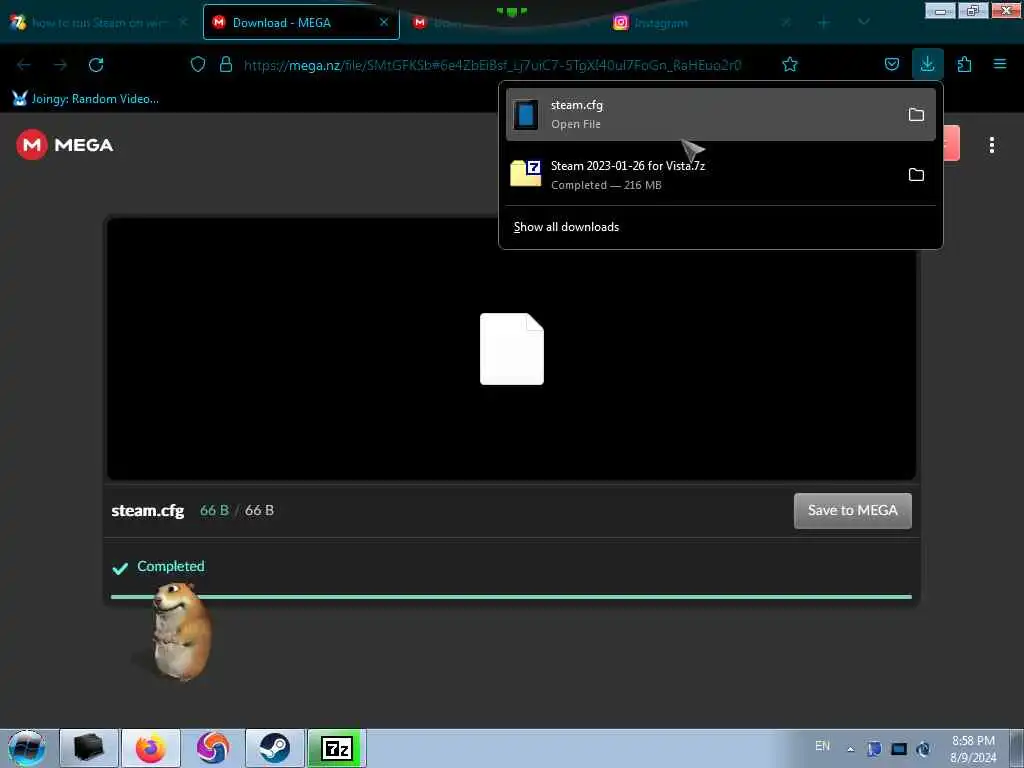Image resolution: width=1024 pixels, height=768 pixels.
Task: Open the tracking protection shield icon
Action: (198, 64)
